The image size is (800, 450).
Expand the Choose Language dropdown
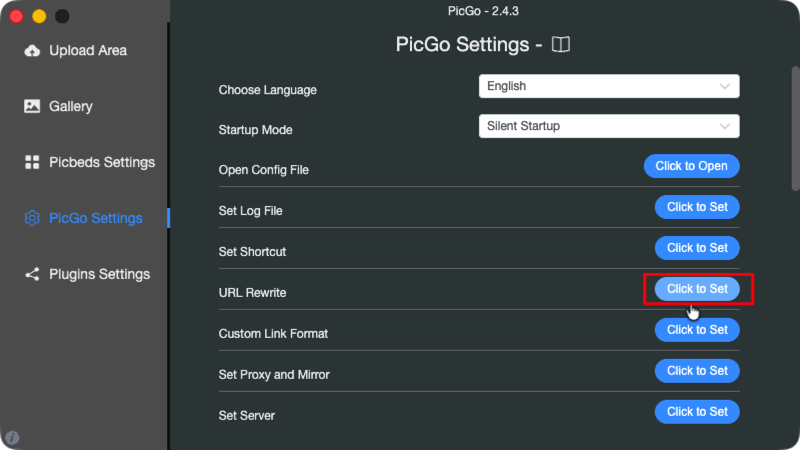click(x=608, y=87)
